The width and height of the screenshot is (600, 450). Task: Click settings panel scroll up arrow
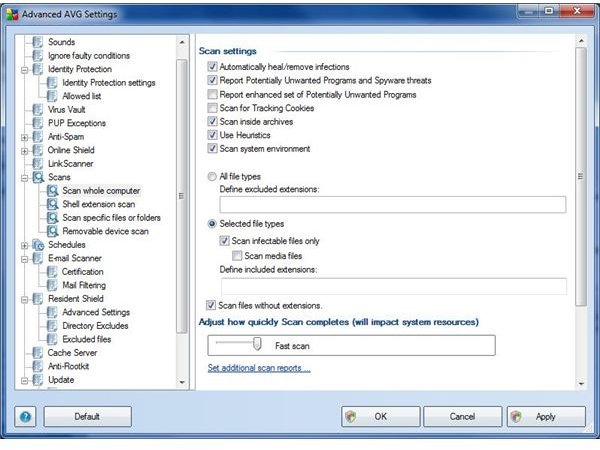581,40
